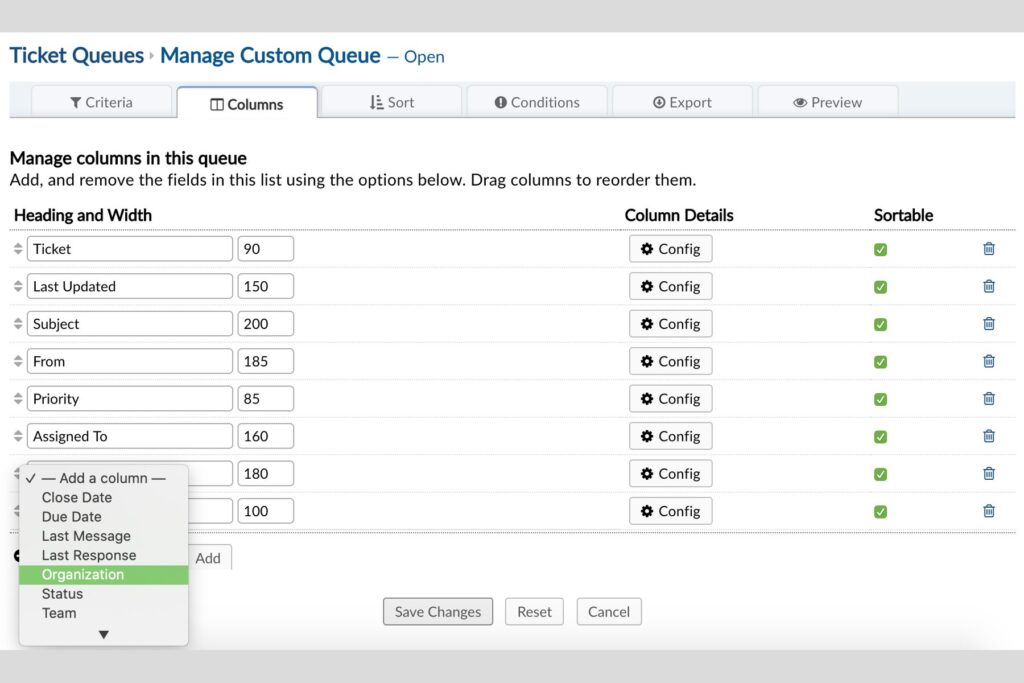Click trash icon for Subject row

click(x=988, y=324)
